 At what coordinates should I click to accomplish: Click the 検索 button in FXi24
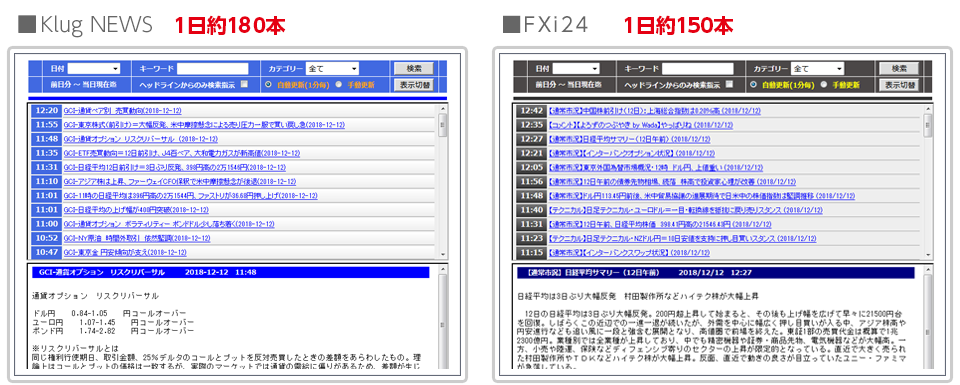898,69
